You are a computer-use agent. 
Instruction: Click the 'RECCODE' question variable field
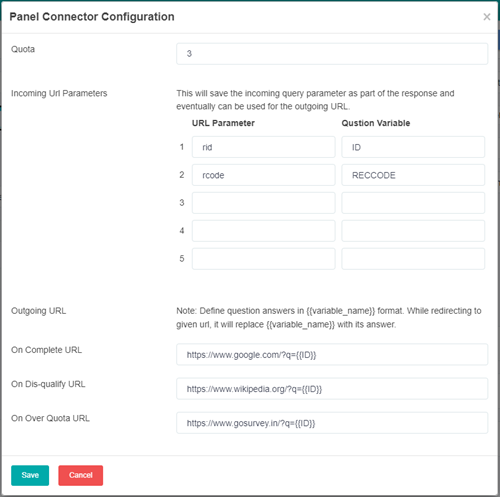[x=413, y=175]
